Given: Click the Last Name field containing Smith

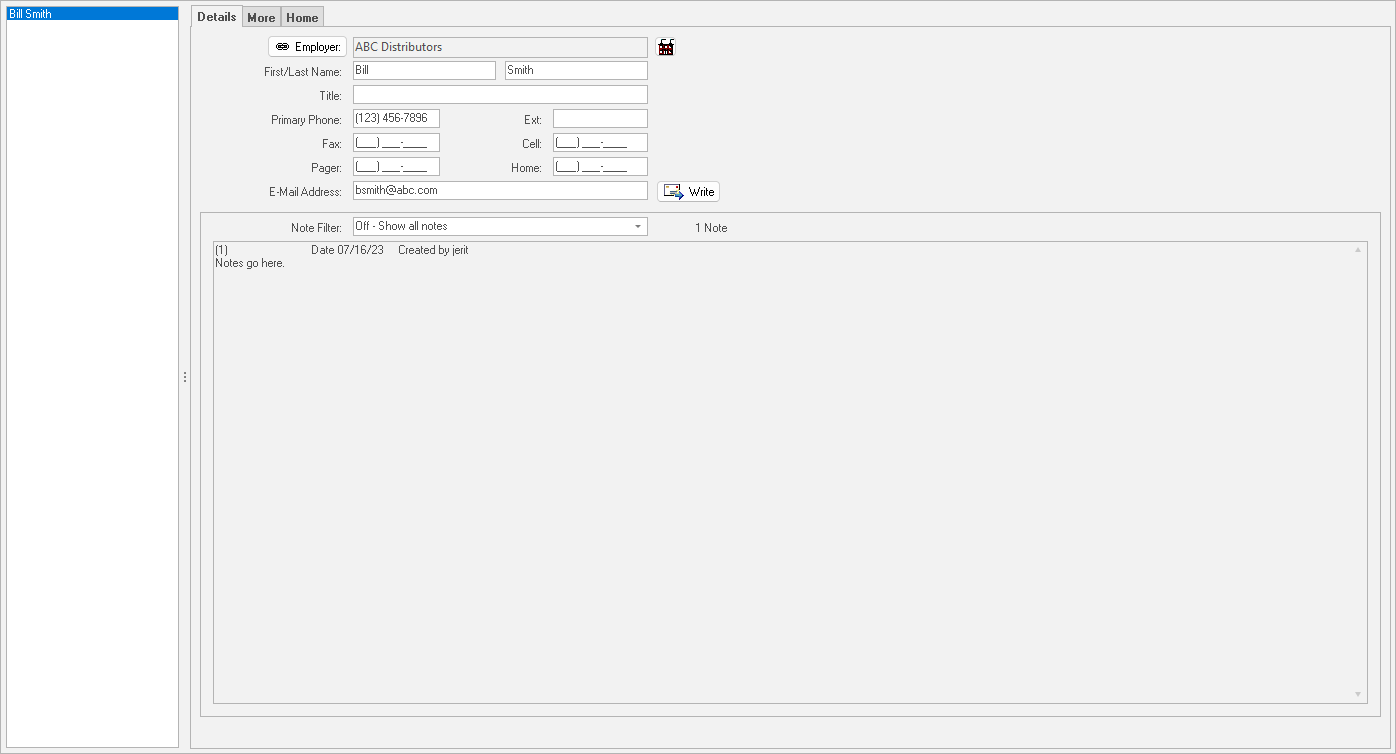Looking at the screenshot, I should coord(576,71).
